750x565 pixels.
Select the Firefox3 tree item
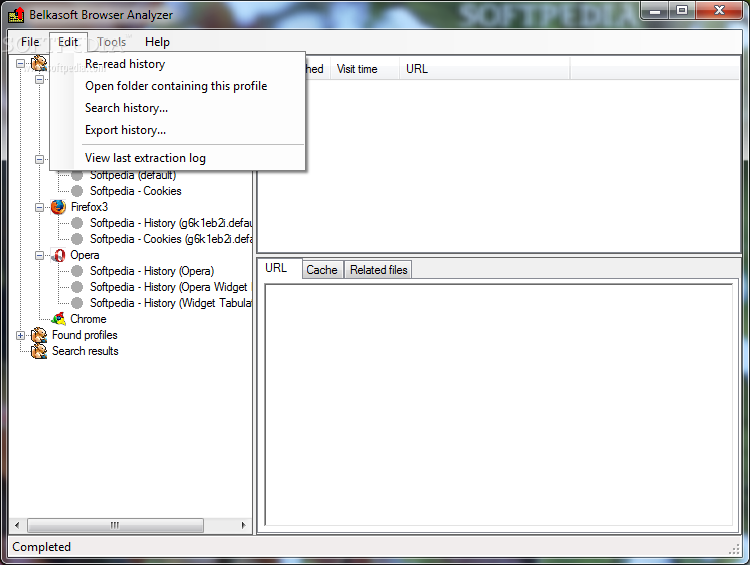[89, 207]
